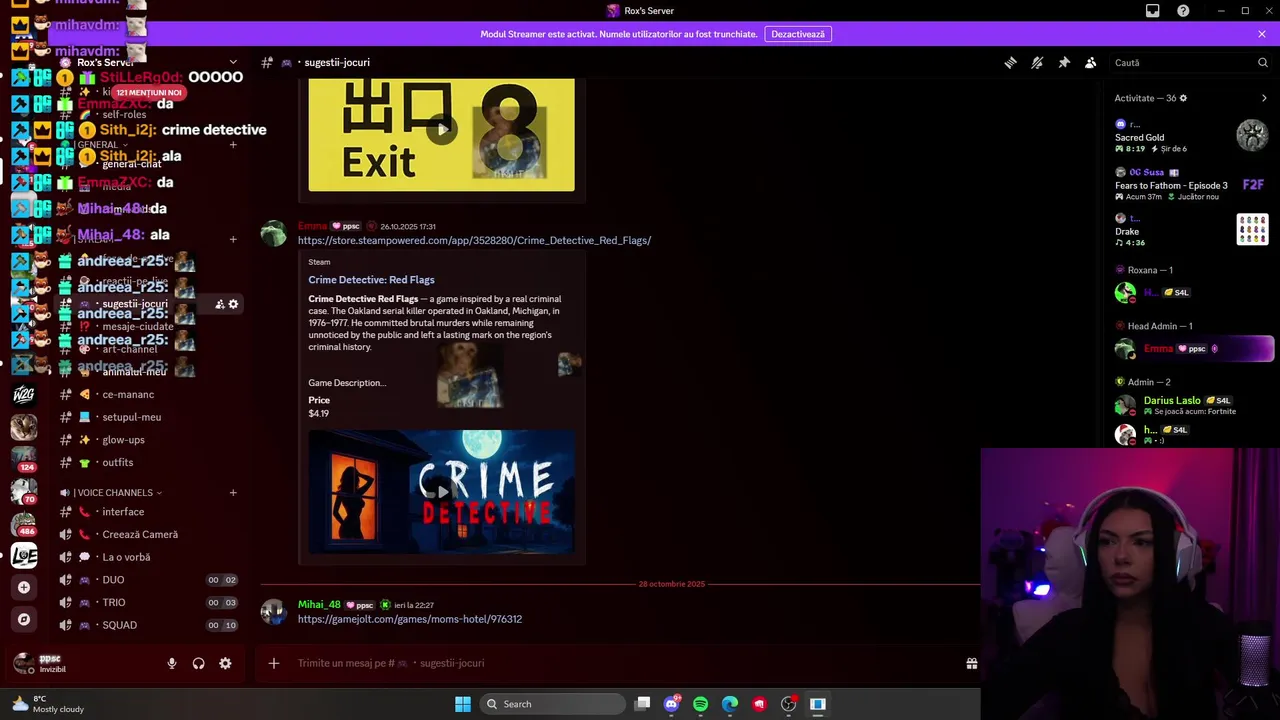Select Darius Laslo in Admin list
Screen dimensions: 1280x720
click(1192, 405)
